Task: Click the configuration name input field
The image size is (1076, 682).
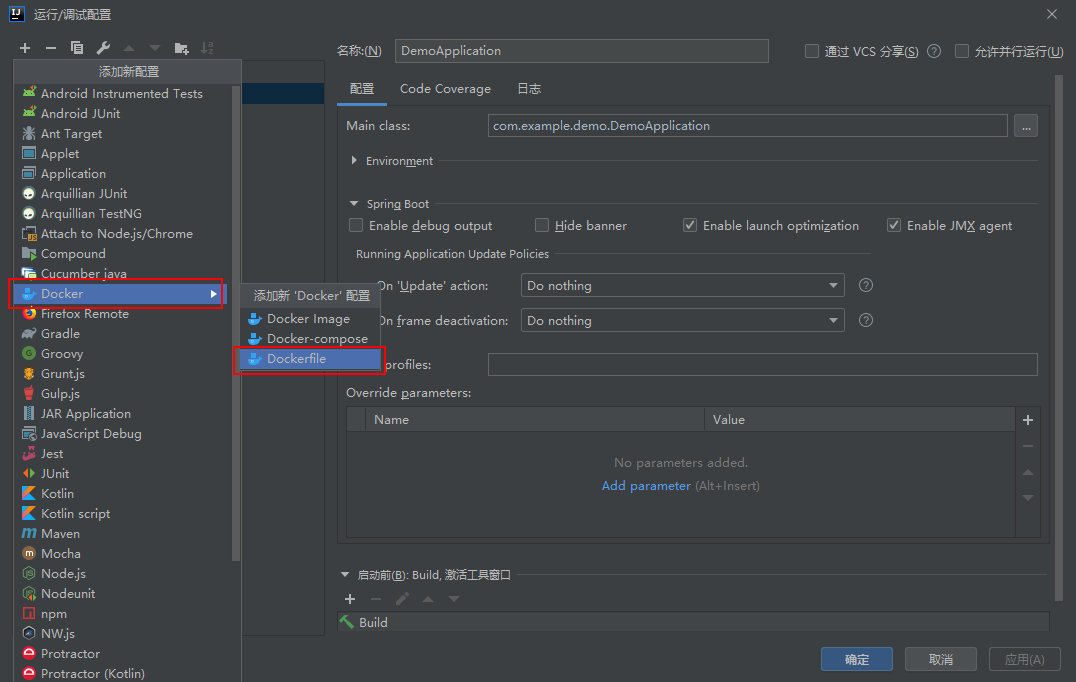Action: pos(582,51)
